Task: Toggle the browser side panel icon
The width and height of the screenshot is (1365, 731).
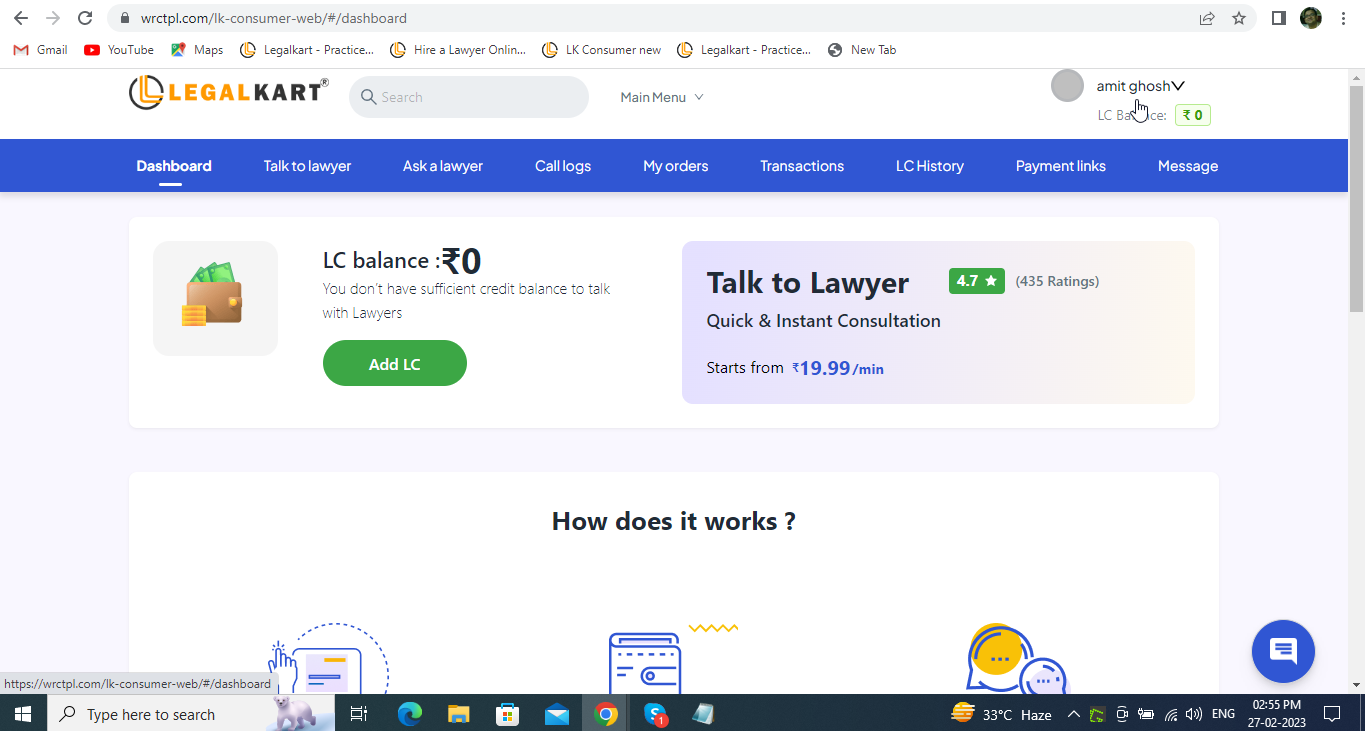Action: click(1278, 18)
